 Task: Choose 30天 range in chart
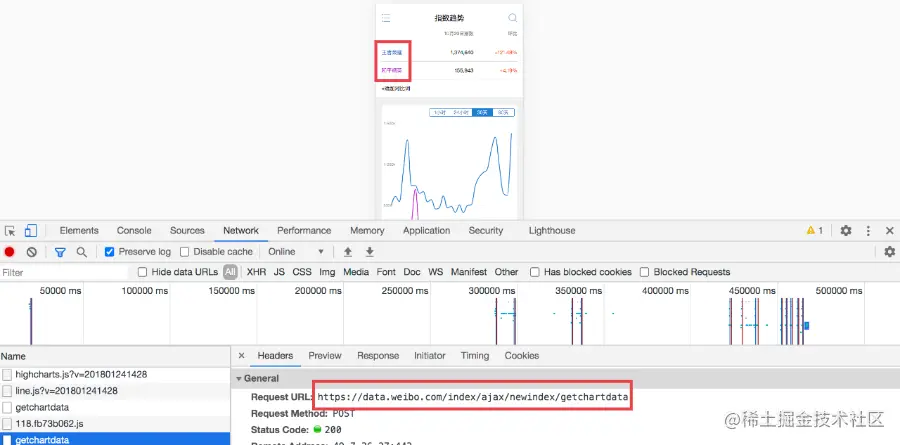tap(483, 113)
